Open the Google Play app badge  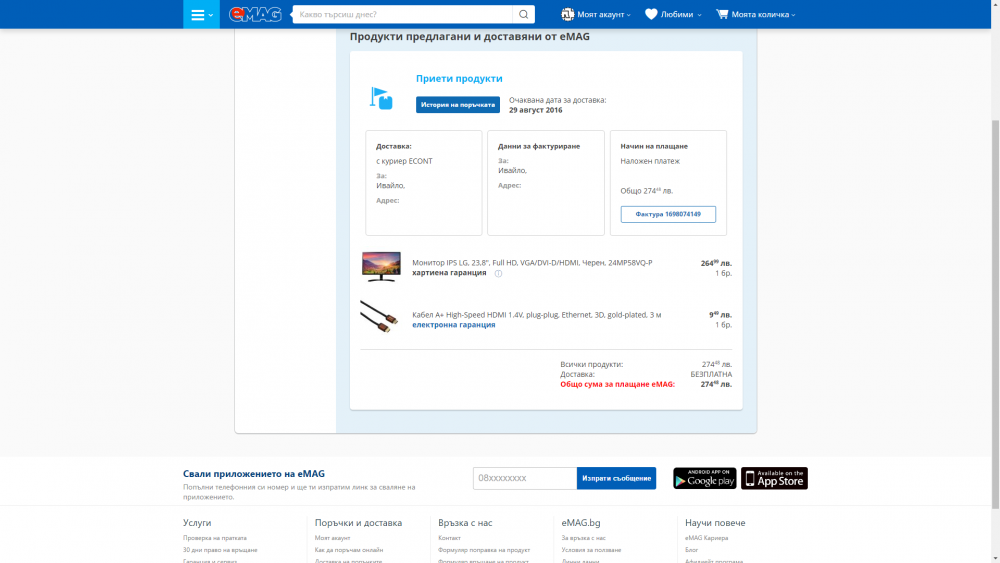tap(705, 478)
